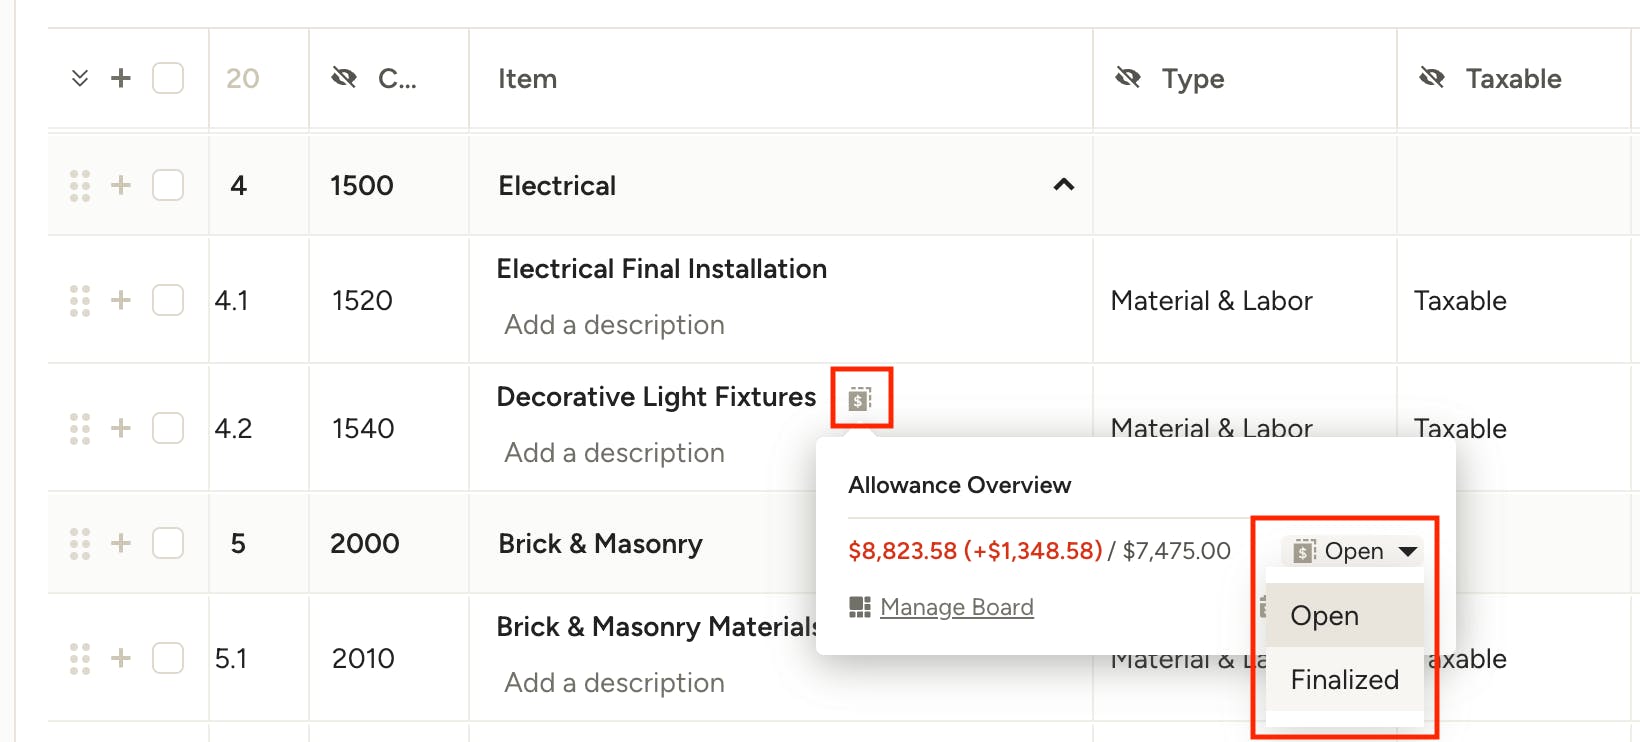Viewport: 1640px width, 742px height.
Task: Click the Brick & Masonry Materials item name
Action: [657, 627]
